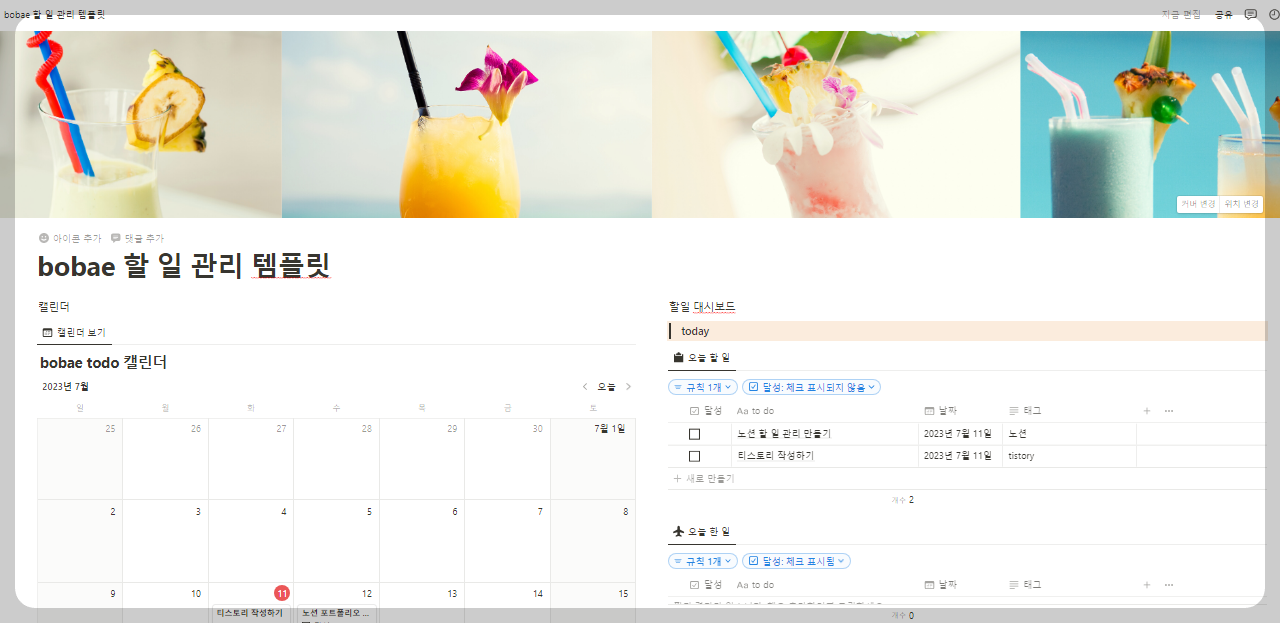Image resolution: width=1280 pixels, height=623 pixels.
Task: Open the page history clock icon
Action: 1274,14
